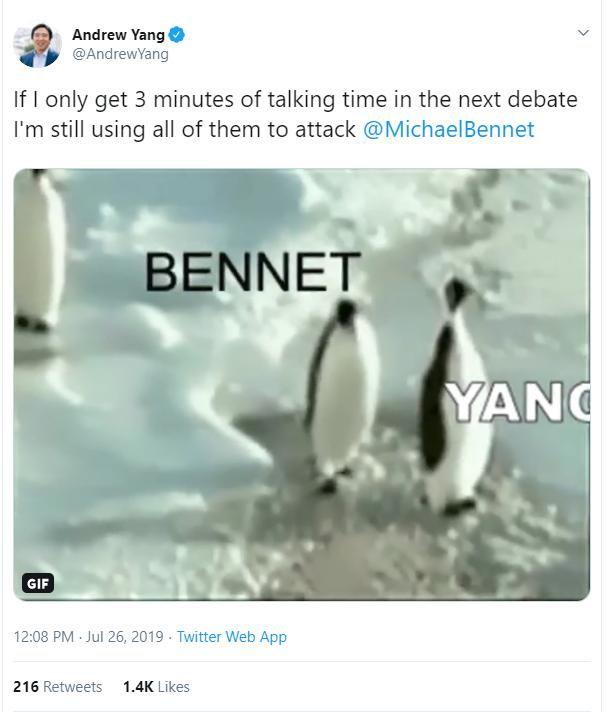The image size is (609, 712).
Task: View the 1.4K Likes list
Action: 156,687
